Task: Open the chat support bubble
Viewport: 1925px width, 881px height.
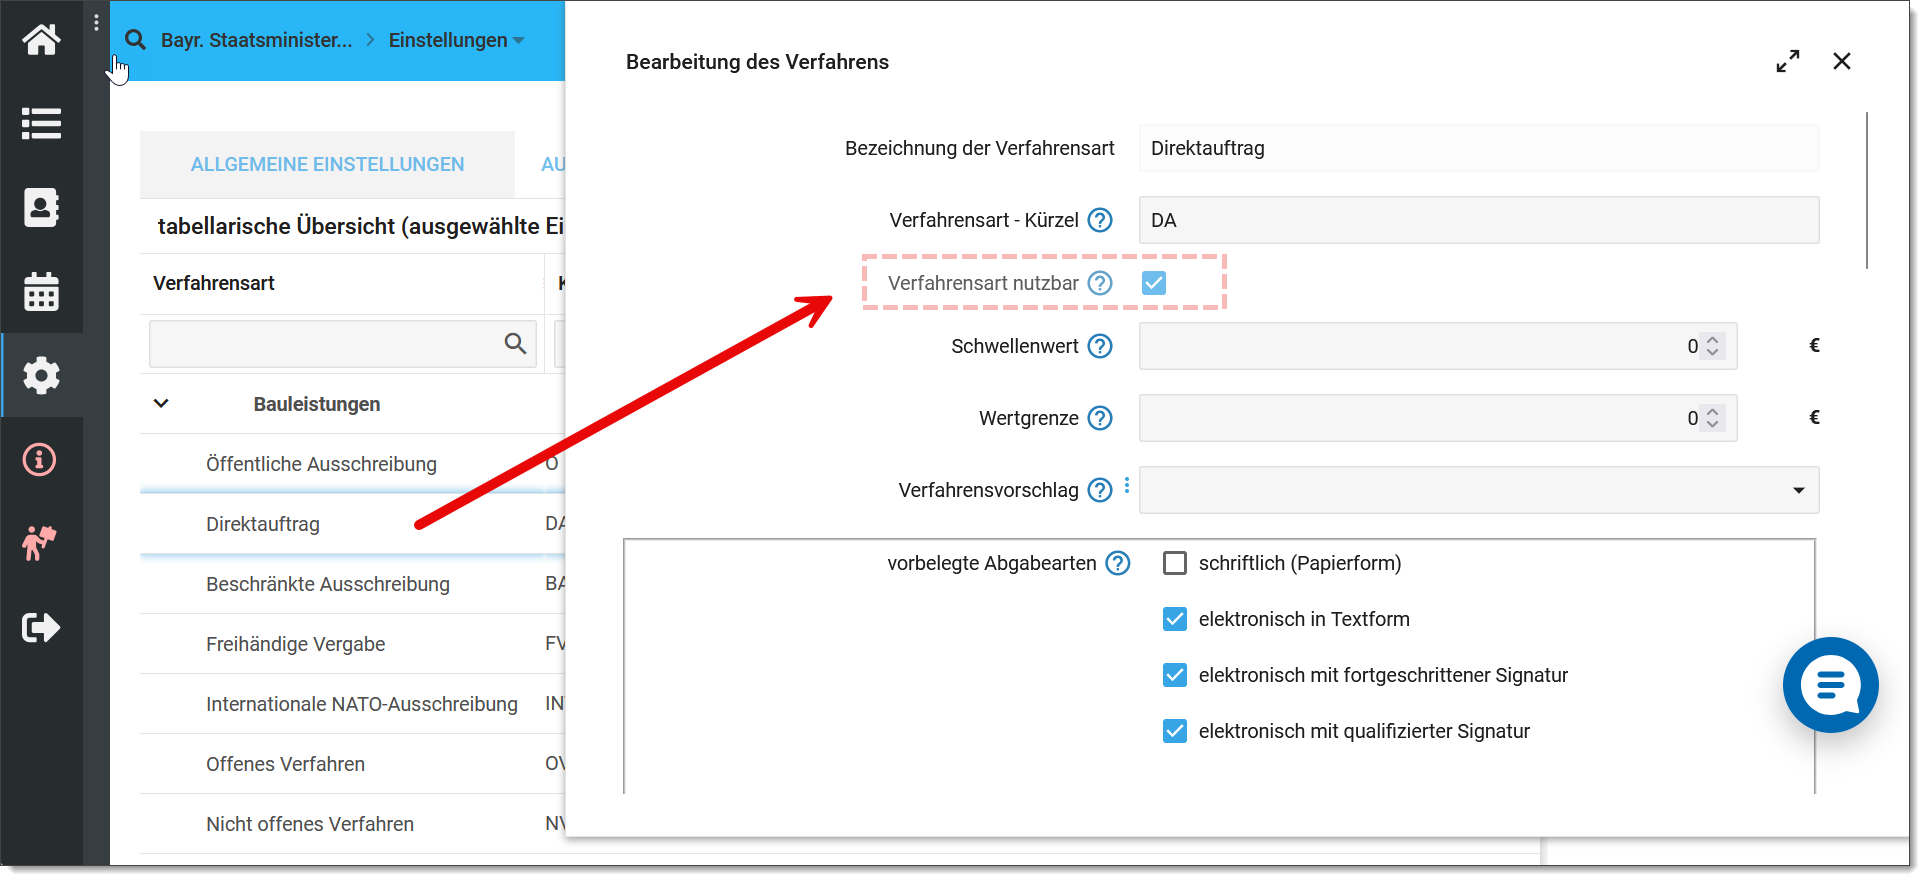Action: [x=1829, y=685]
